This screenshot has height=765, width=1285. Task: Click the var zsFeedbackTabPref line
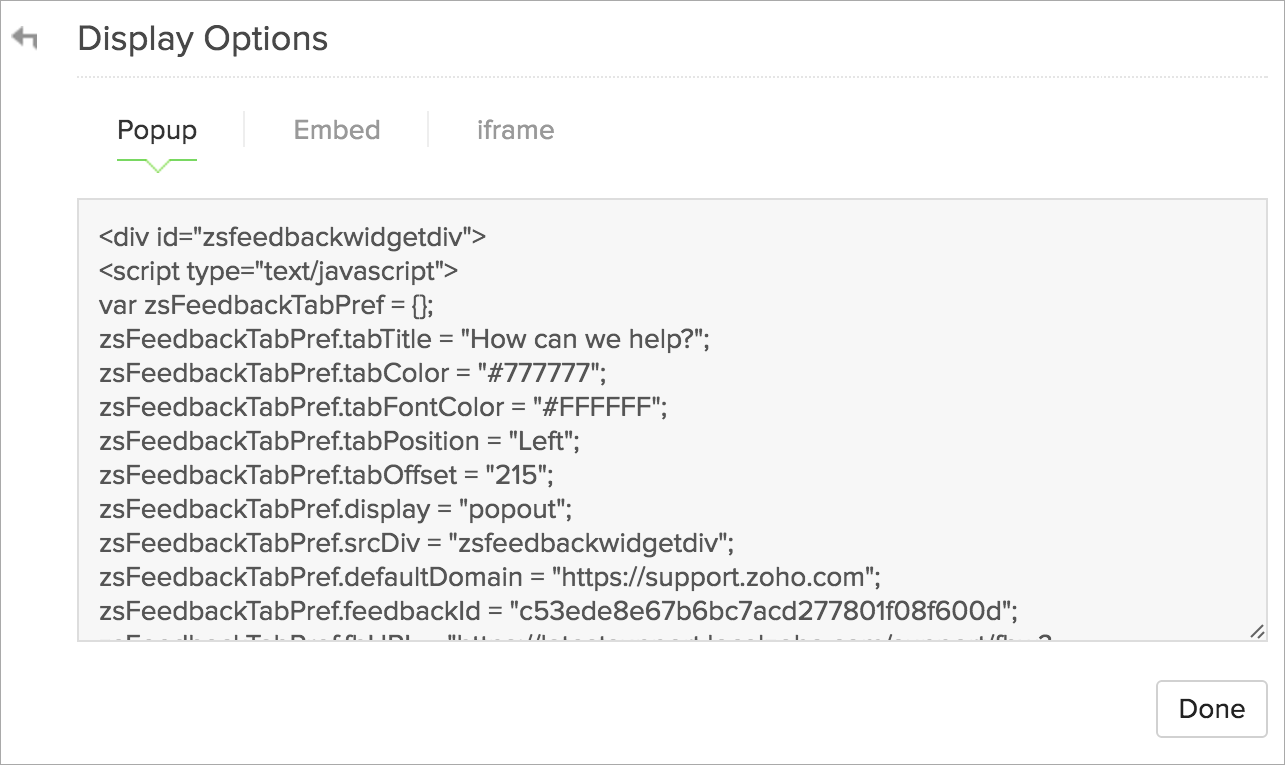click(x=265, y=305)
